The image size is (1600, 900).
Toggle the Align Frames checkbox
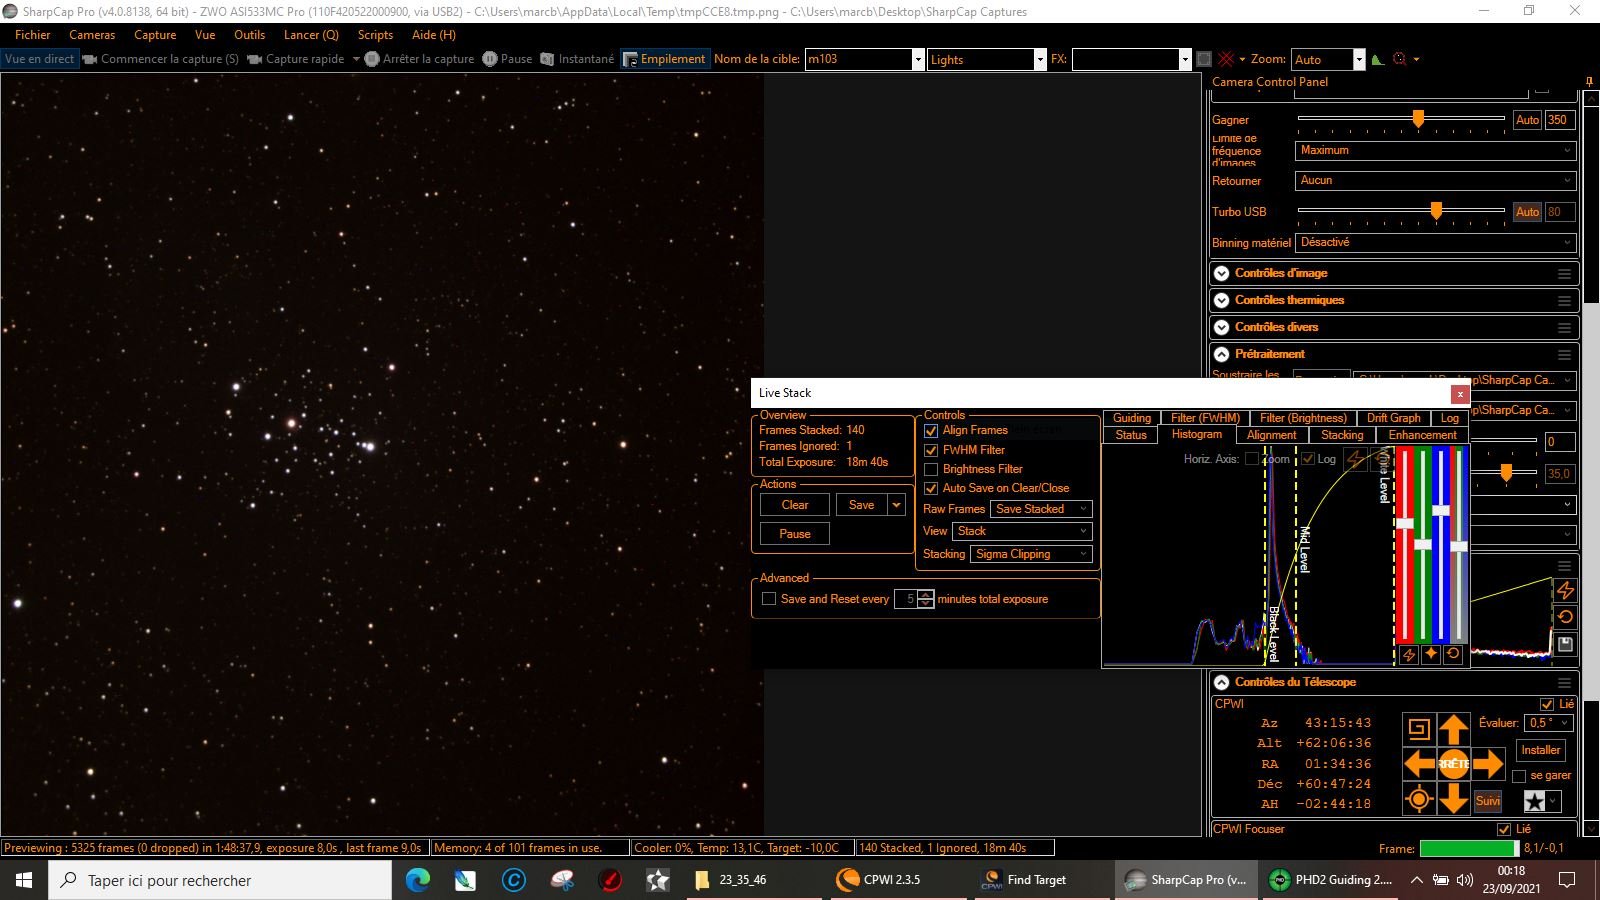click(931, 431)
